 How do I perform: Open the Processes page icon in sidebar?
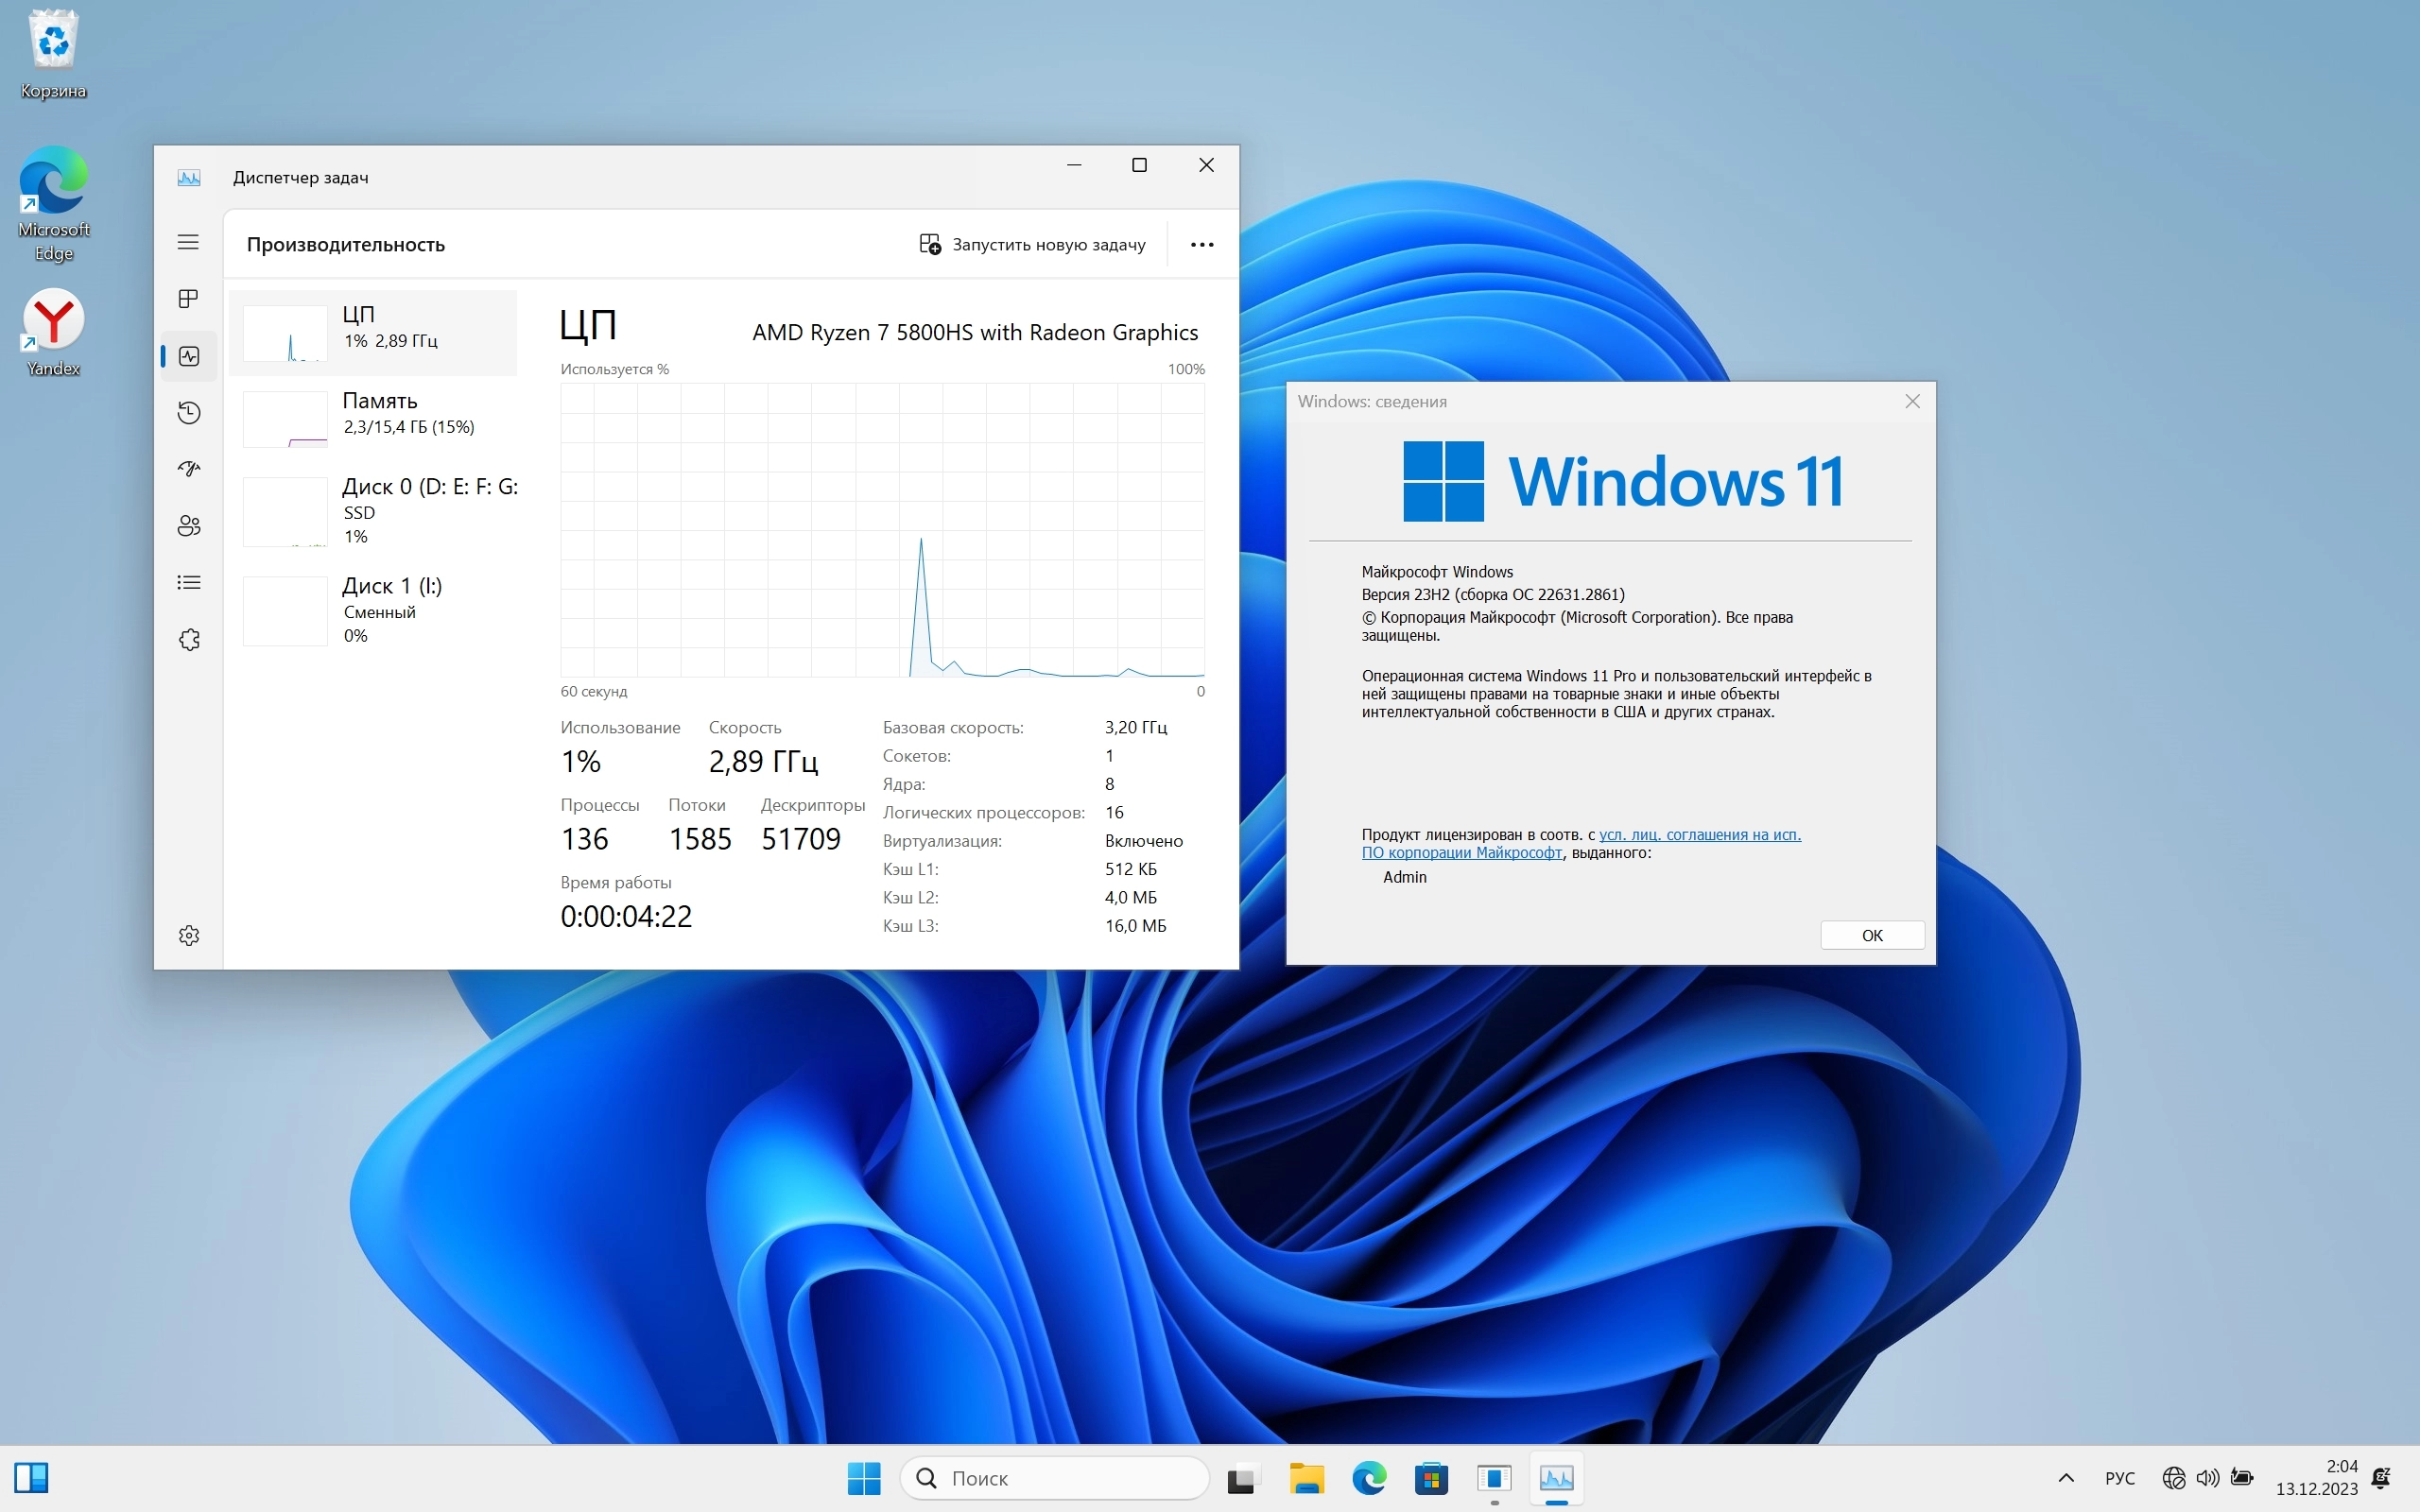pos(188,299)
